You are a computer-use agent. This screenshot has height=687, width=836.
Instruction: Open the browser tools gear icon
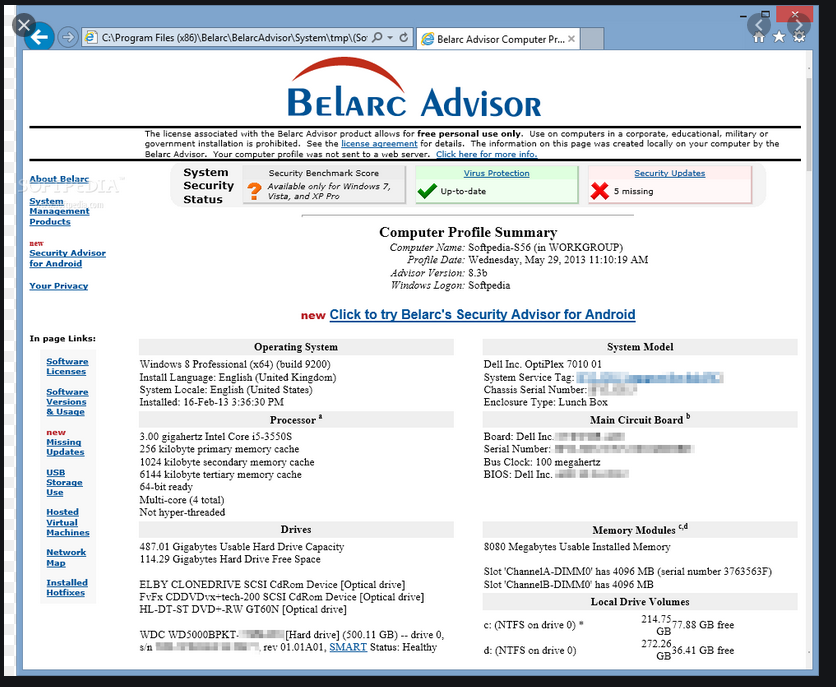pyautogui.click(x=799, y=37)
